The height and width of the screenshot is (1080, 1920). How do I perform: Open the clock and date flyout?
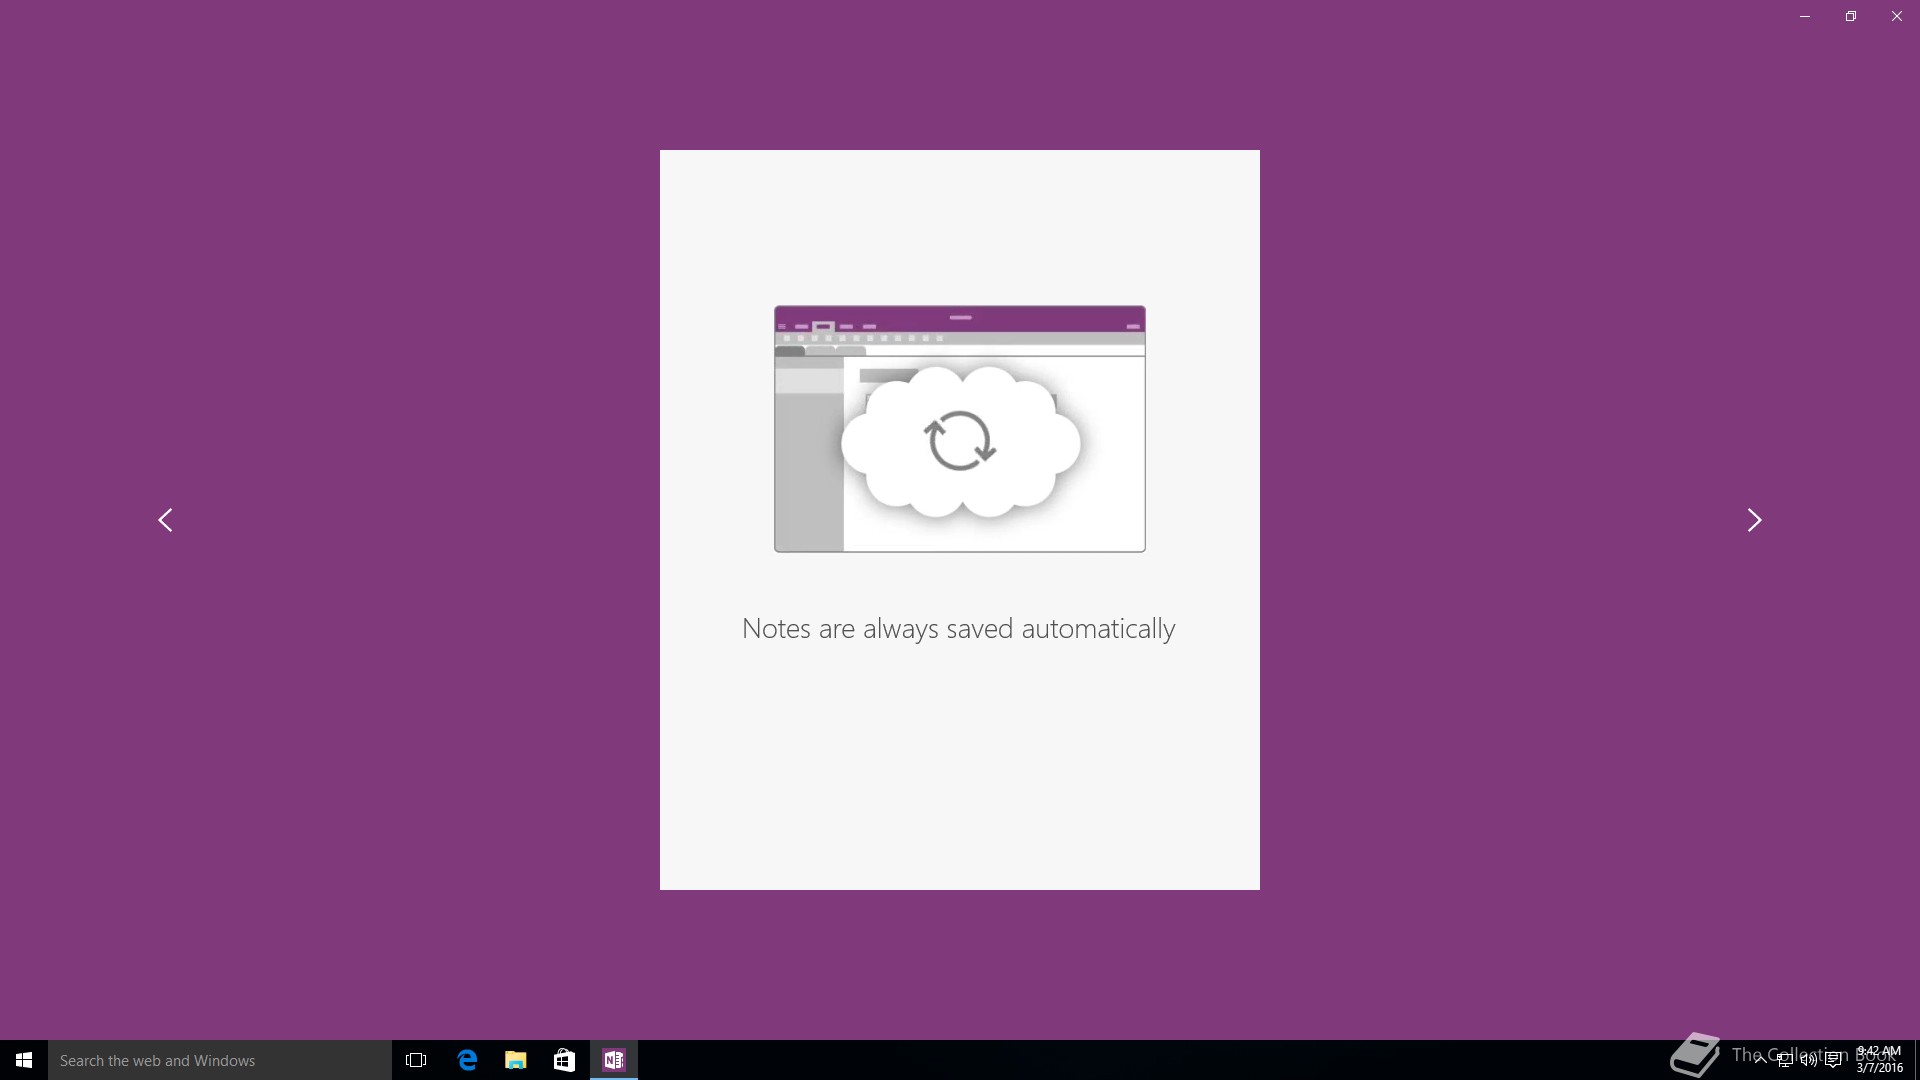(x=1879, y=1060)
